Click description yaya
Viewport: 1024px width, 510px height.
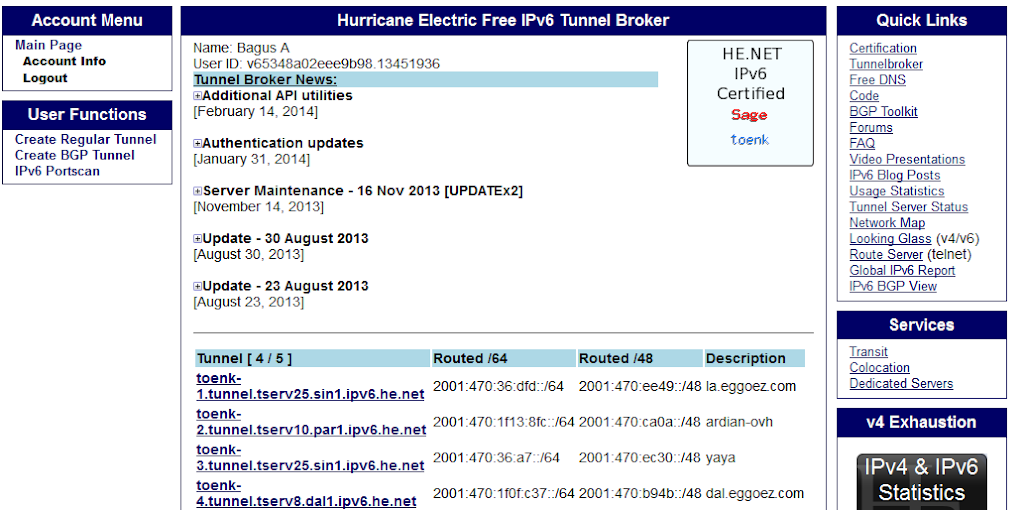(720, 458)
